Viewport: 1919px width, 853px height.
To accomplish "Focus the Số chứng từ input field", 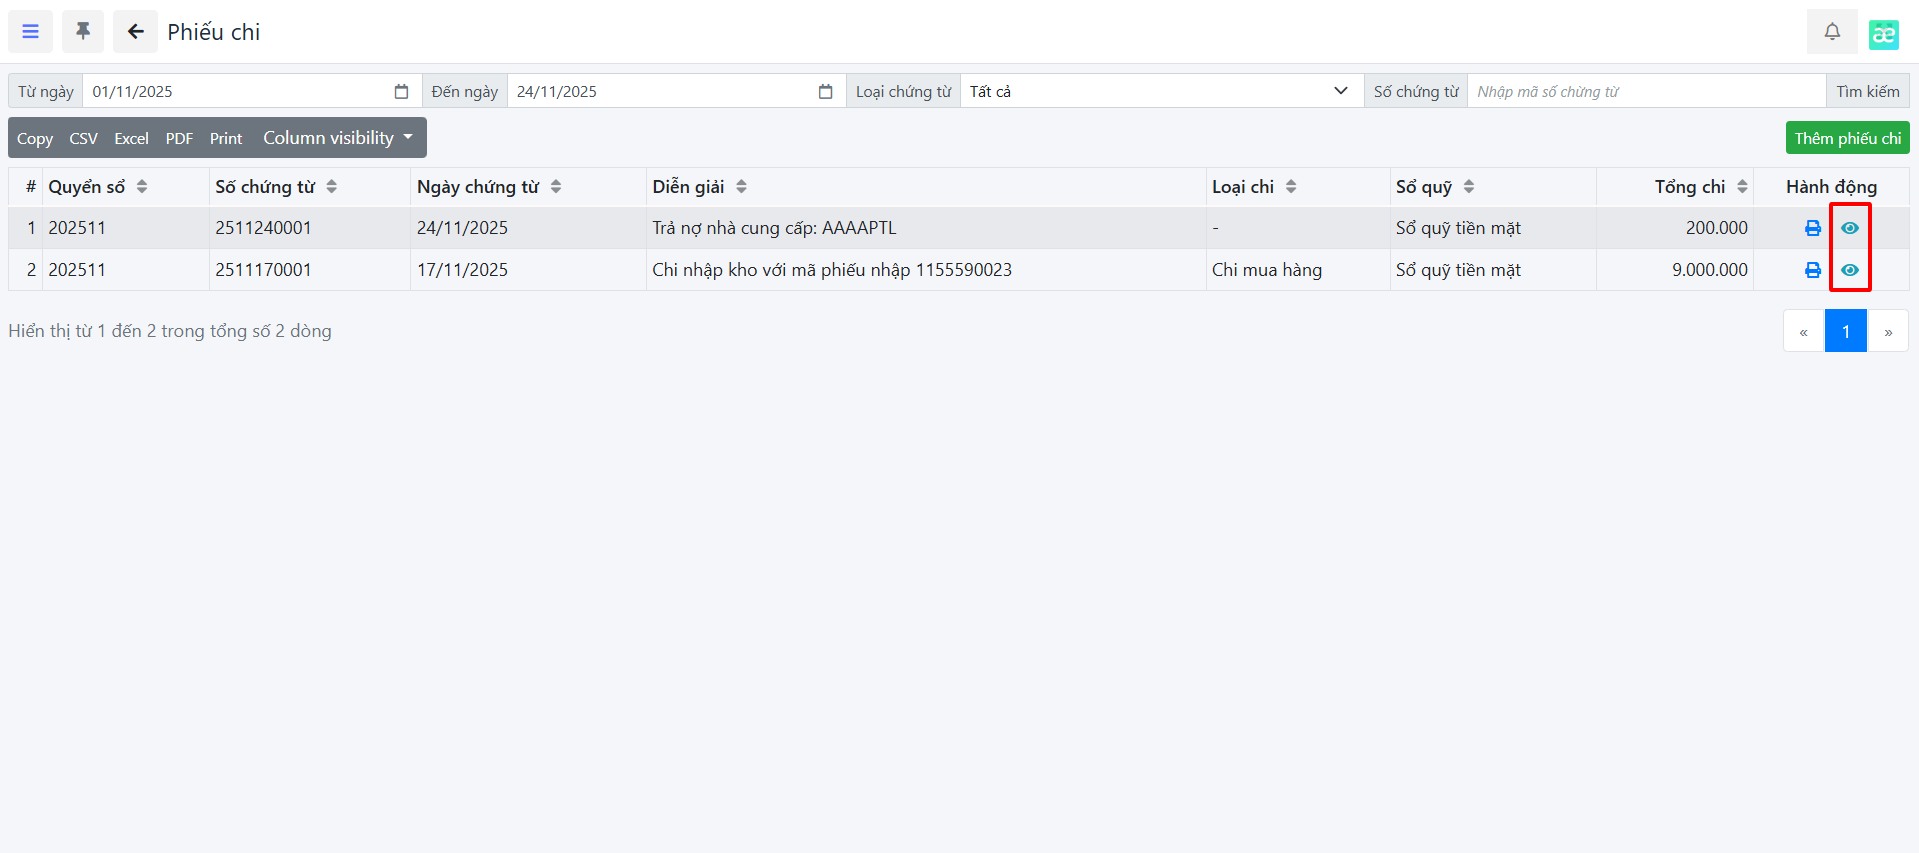I will [x=1645, y=92].
